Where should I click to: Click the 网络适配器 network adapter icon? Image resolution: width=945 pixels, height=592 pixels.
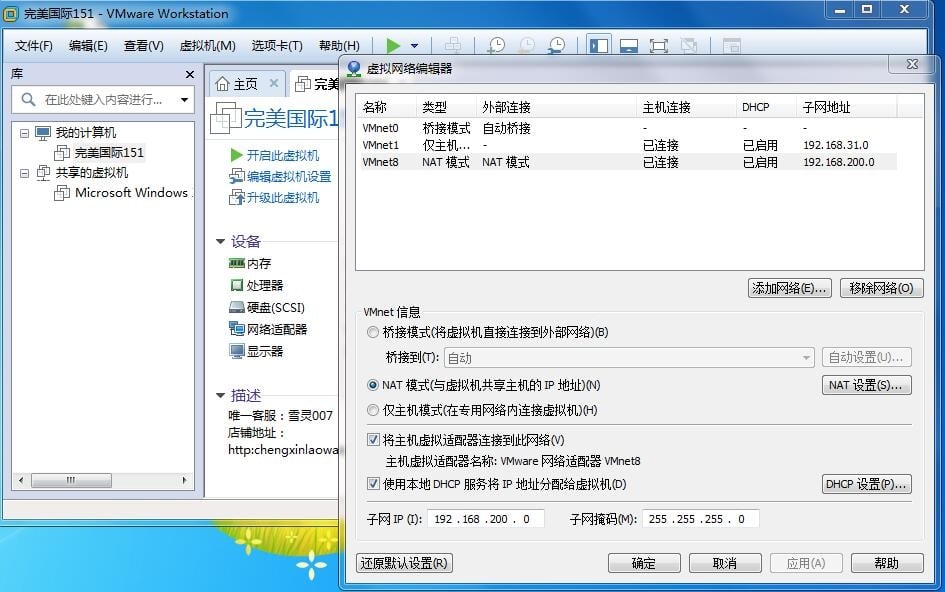coord(236,329)
